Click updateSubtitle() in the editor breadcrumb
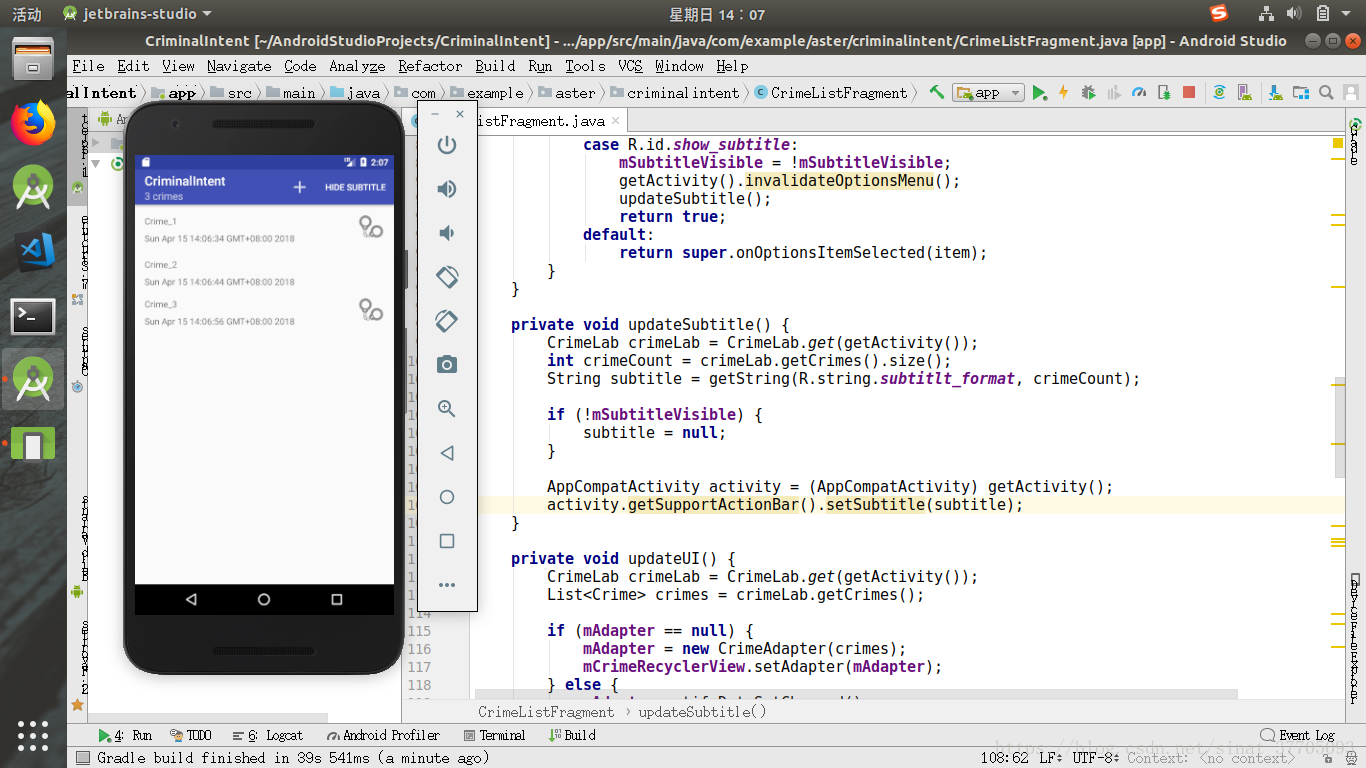The image size is (1366, 768). pos(702,712)
